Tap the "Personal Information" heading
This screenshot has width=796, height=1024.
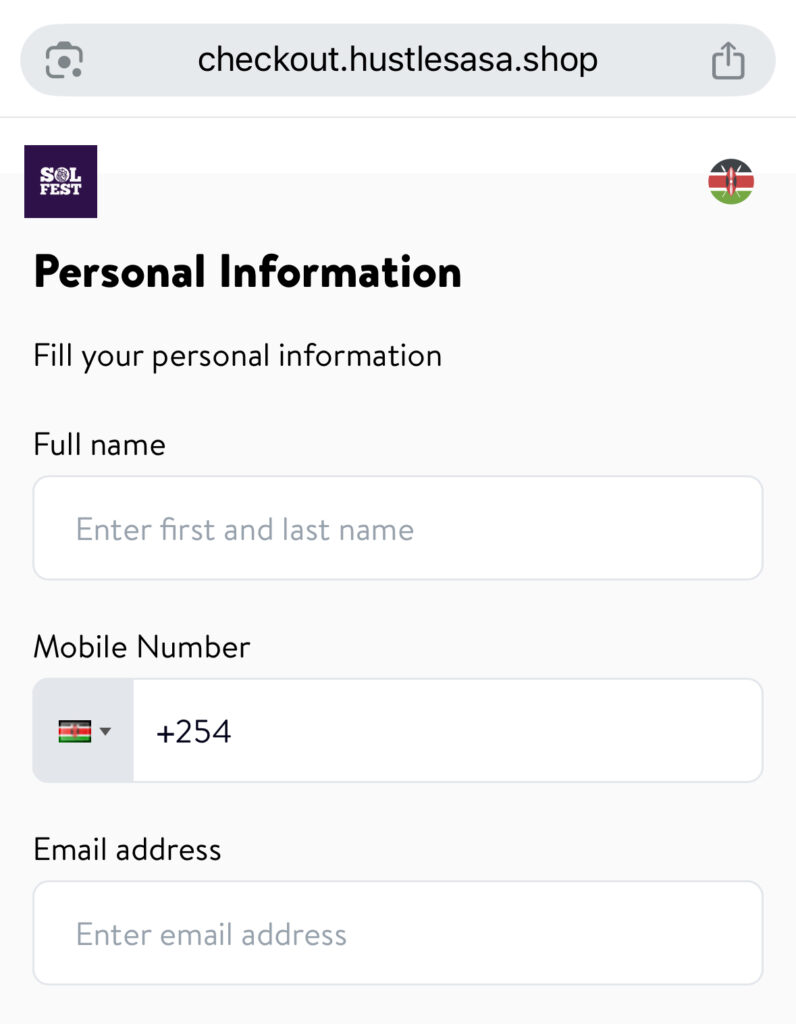tap(247, 272)
